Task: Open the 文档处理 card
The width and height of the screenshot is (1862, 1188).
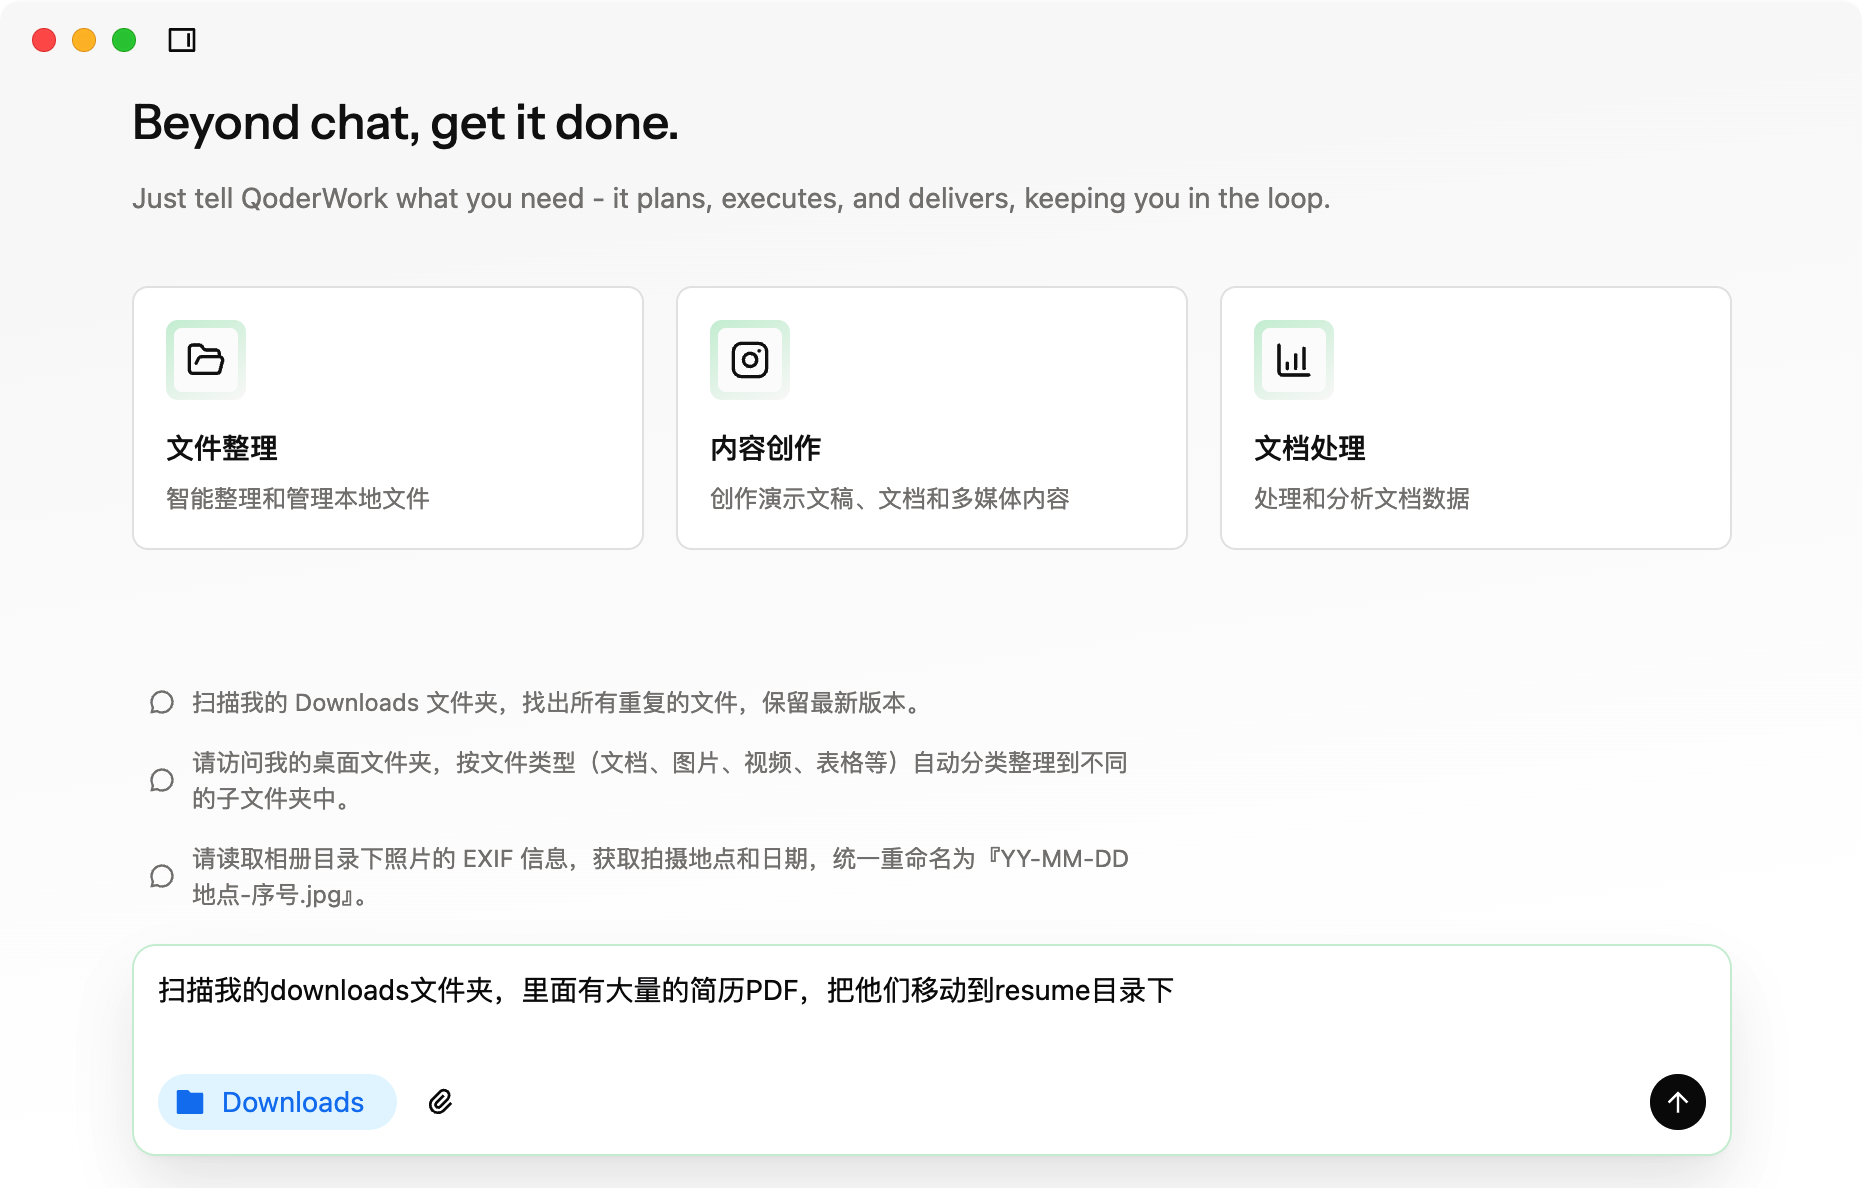Action: click(x=1476, y=418)
